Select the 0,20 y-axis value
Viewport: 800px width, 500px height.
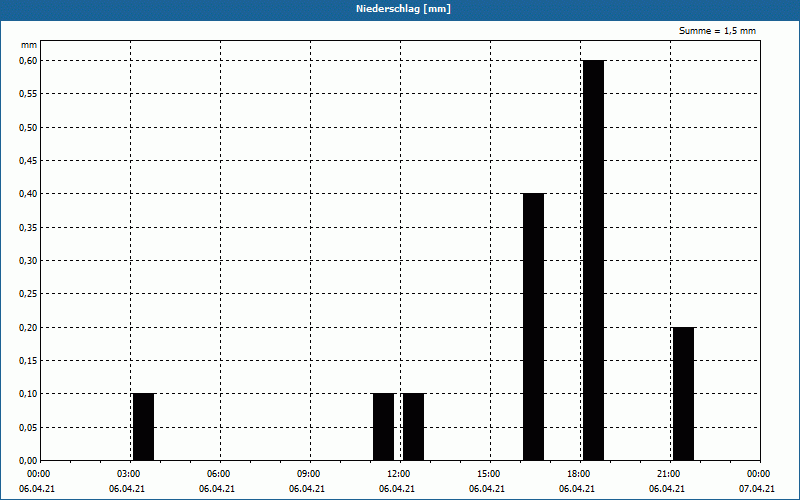(x=28, y=328)
